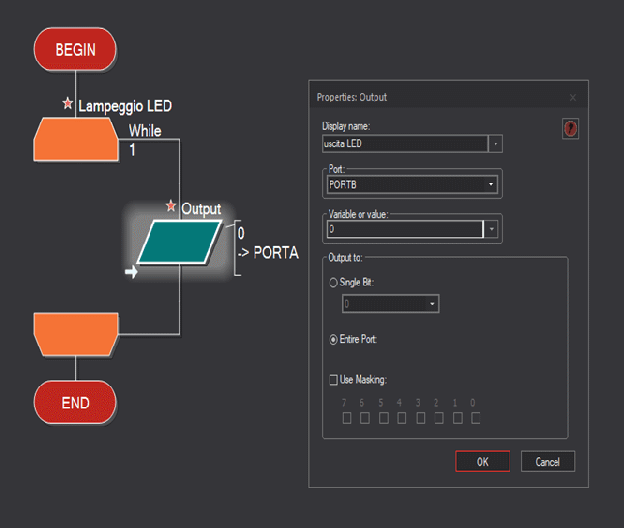The height and width of the screenshot is (528, 630).
Task: Click the Cancel button
Action: coord(548,461)
